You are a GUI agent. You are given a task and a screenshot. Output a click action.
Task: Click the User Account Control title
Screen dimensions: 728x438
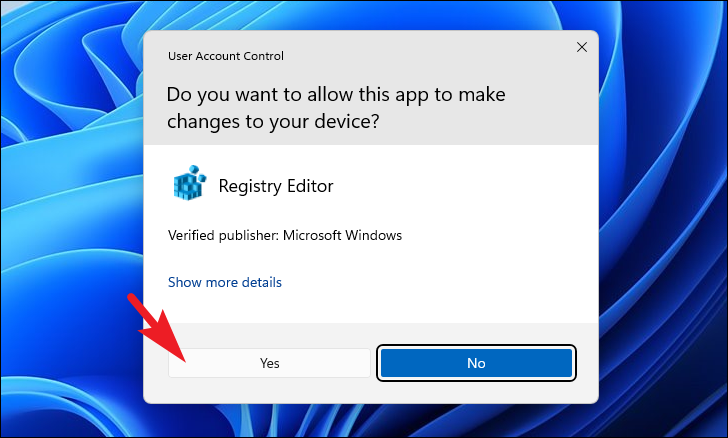point(226,56)
